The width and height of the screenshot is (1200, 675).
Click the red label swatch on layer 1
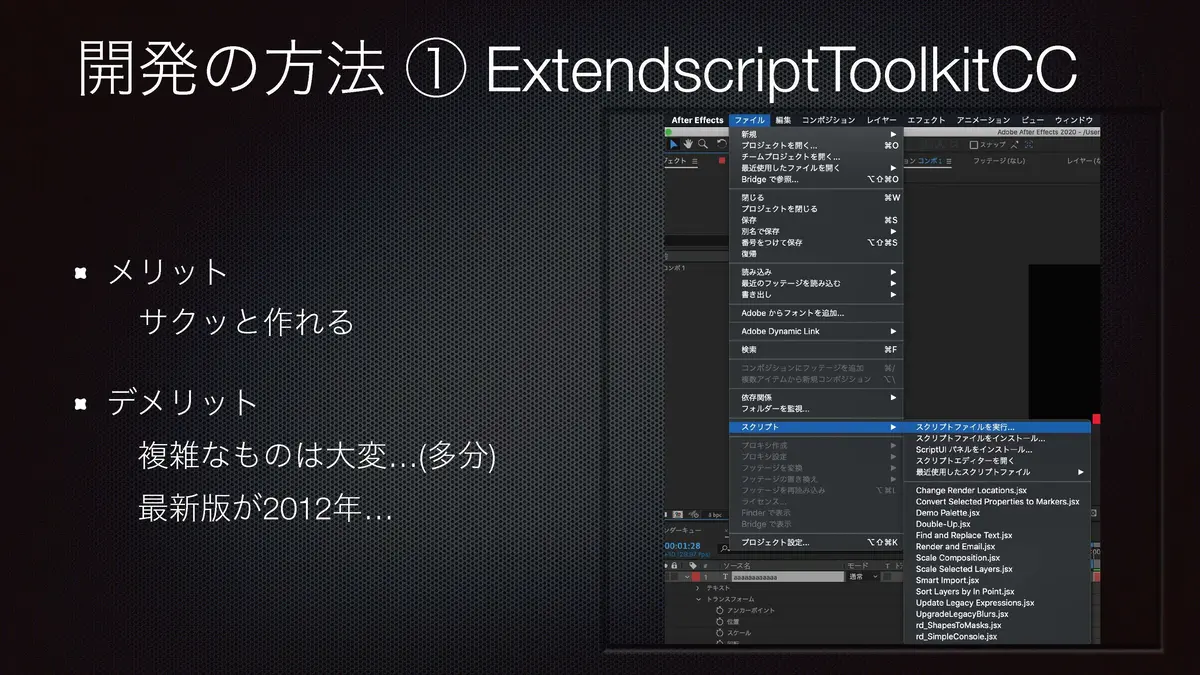(696, 577)
